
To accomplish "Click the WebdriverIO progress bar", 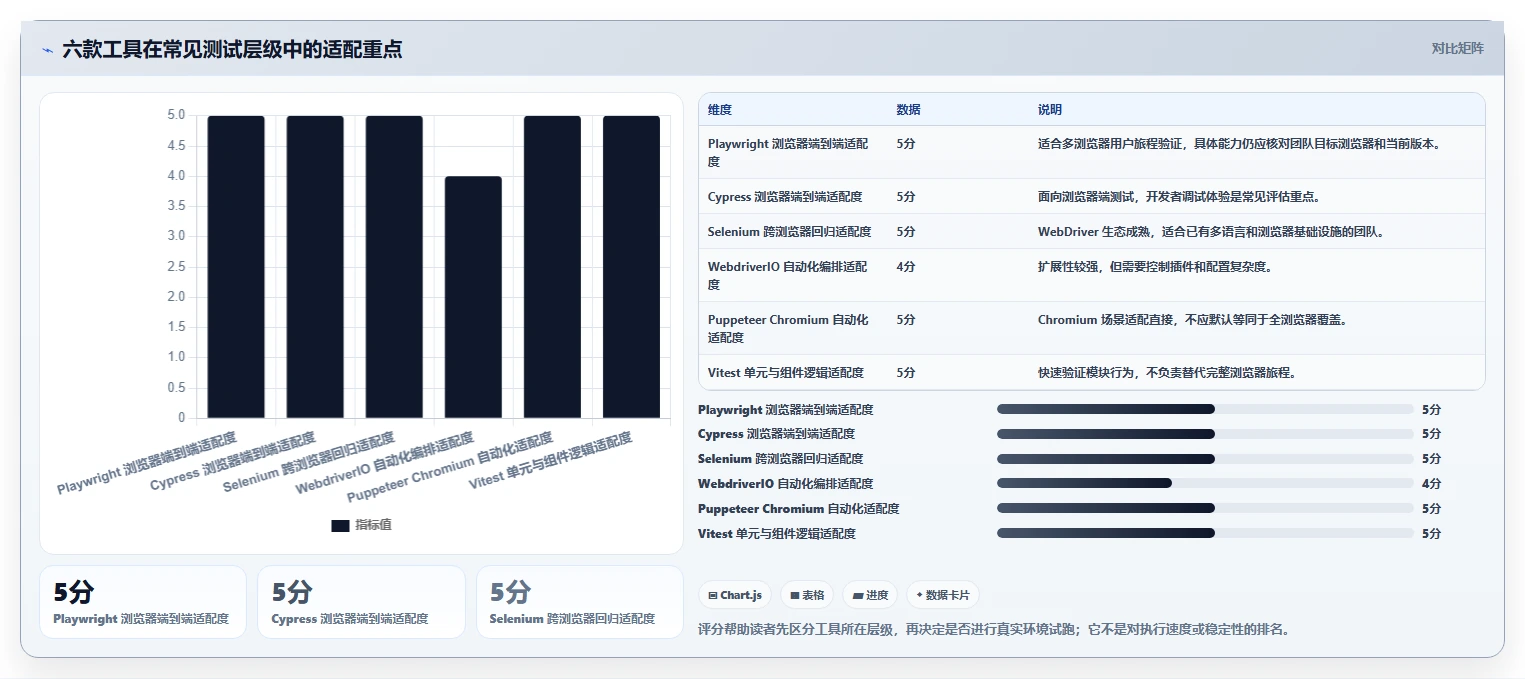I will (1205, 484).
